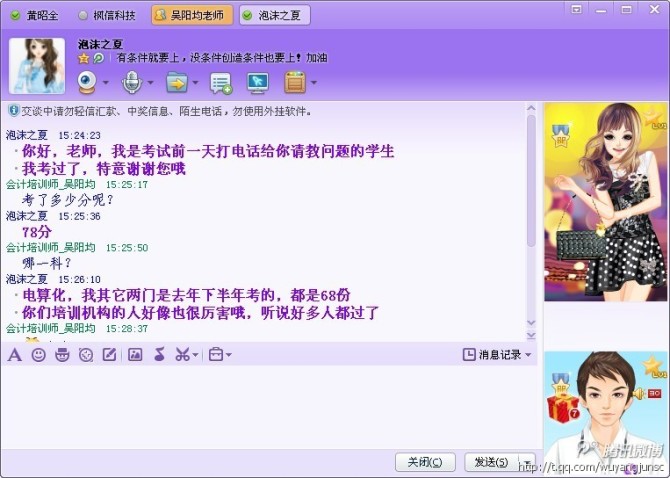Click the send file folder icon
Screen dimensions: 670x478
pos(177,82)
